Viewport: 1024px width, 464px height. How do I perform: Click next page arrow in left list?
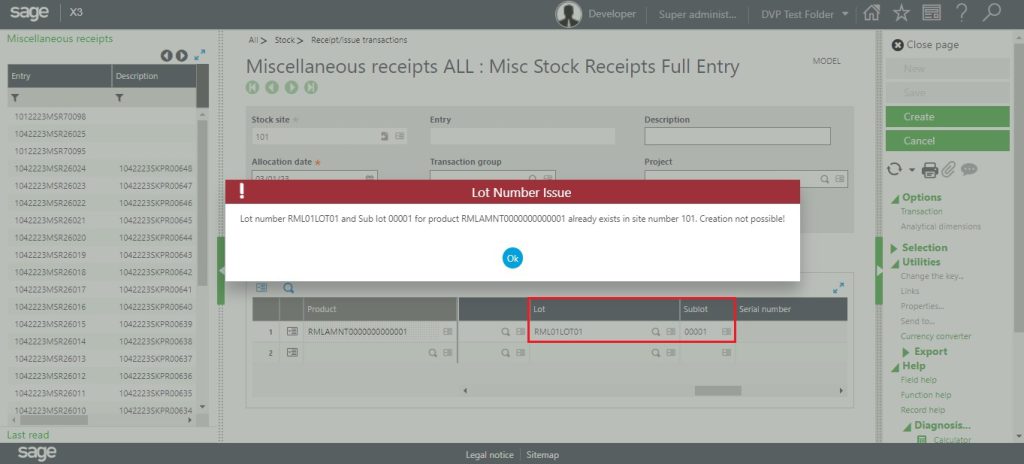pyautogui.click(x=182, y=56)
